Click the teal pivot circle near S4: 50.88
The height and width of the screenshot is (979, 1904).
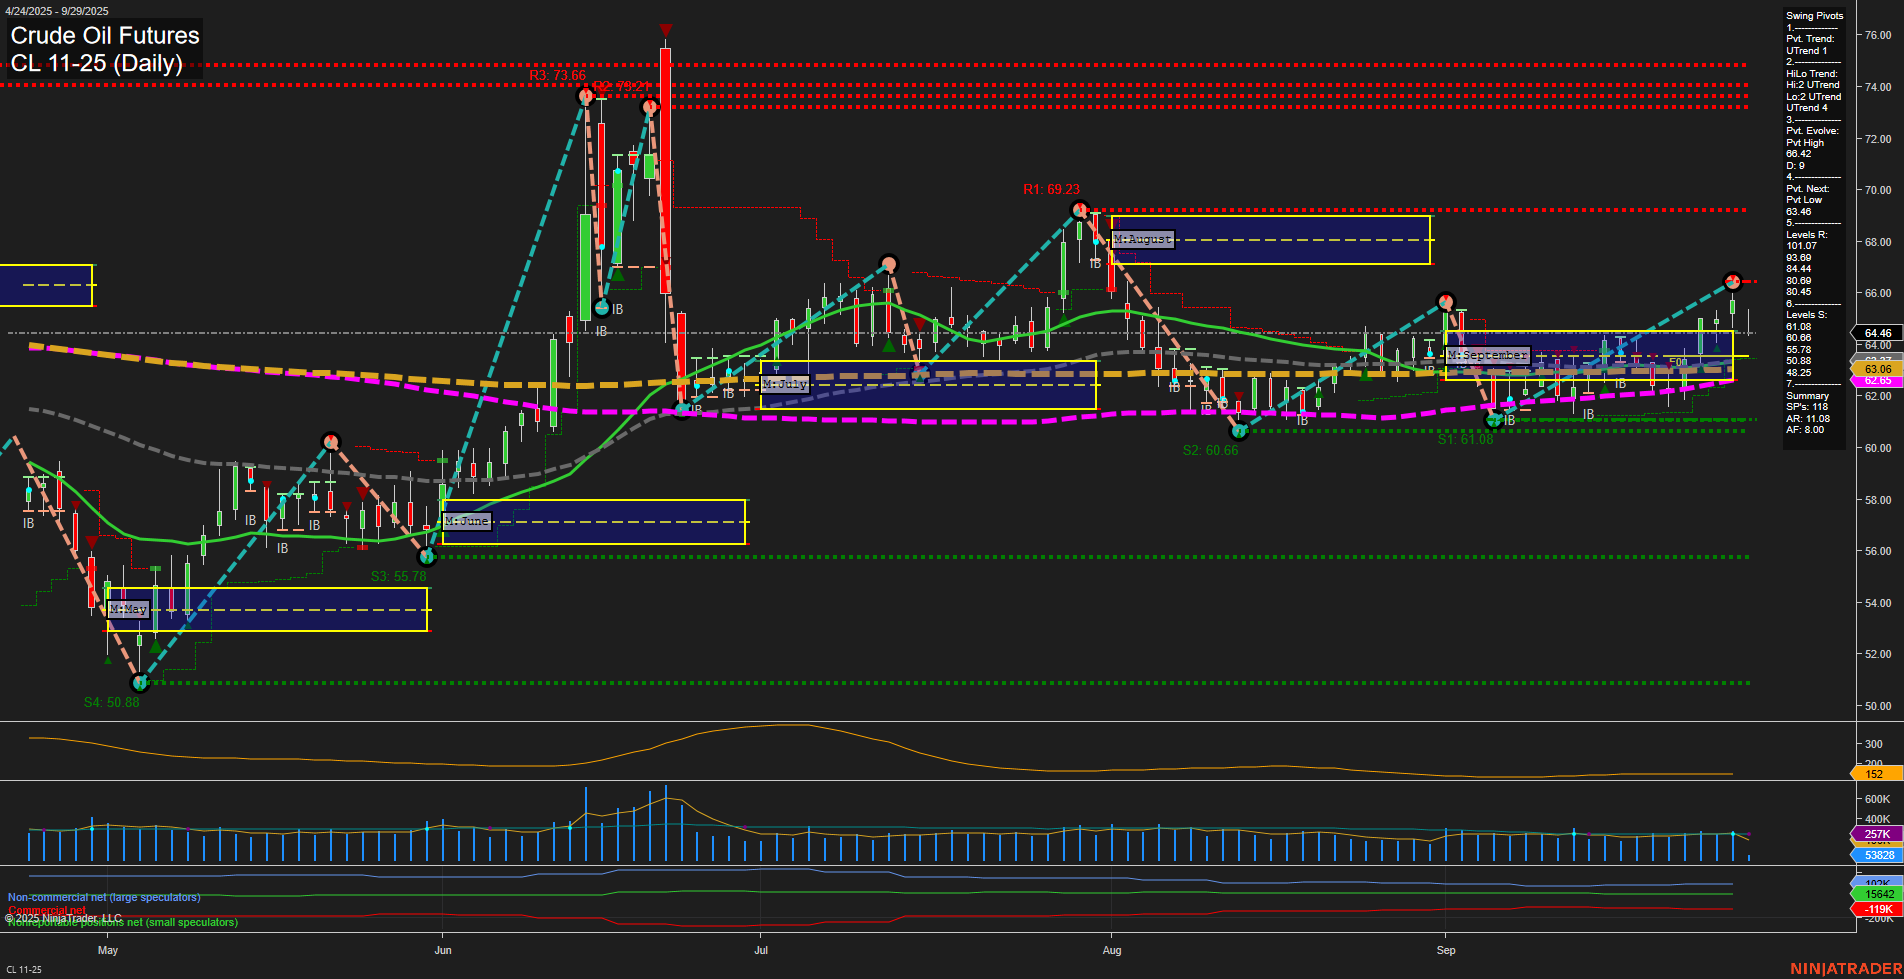pos(139,684)
